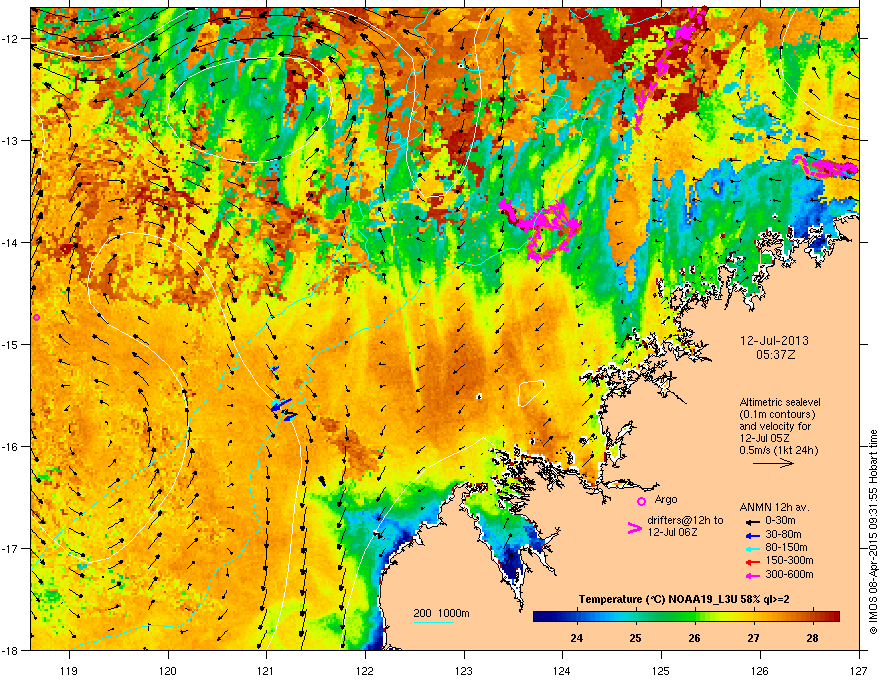Click the '150-300m' depth label
Image resolution: width=880 pixels, height=680 pixels.
789,560
